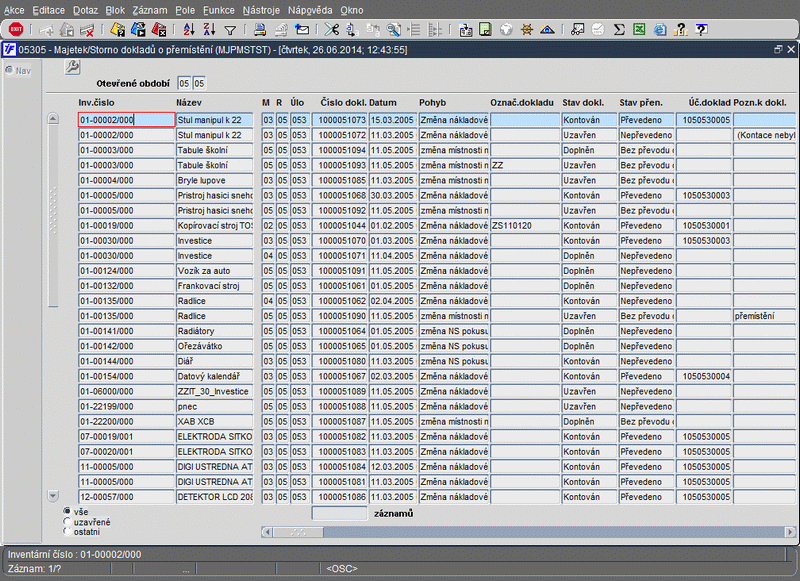800x581 pixels.
Task: Click the document number 1000051094 cell
Action: click(x=340, y=150)
